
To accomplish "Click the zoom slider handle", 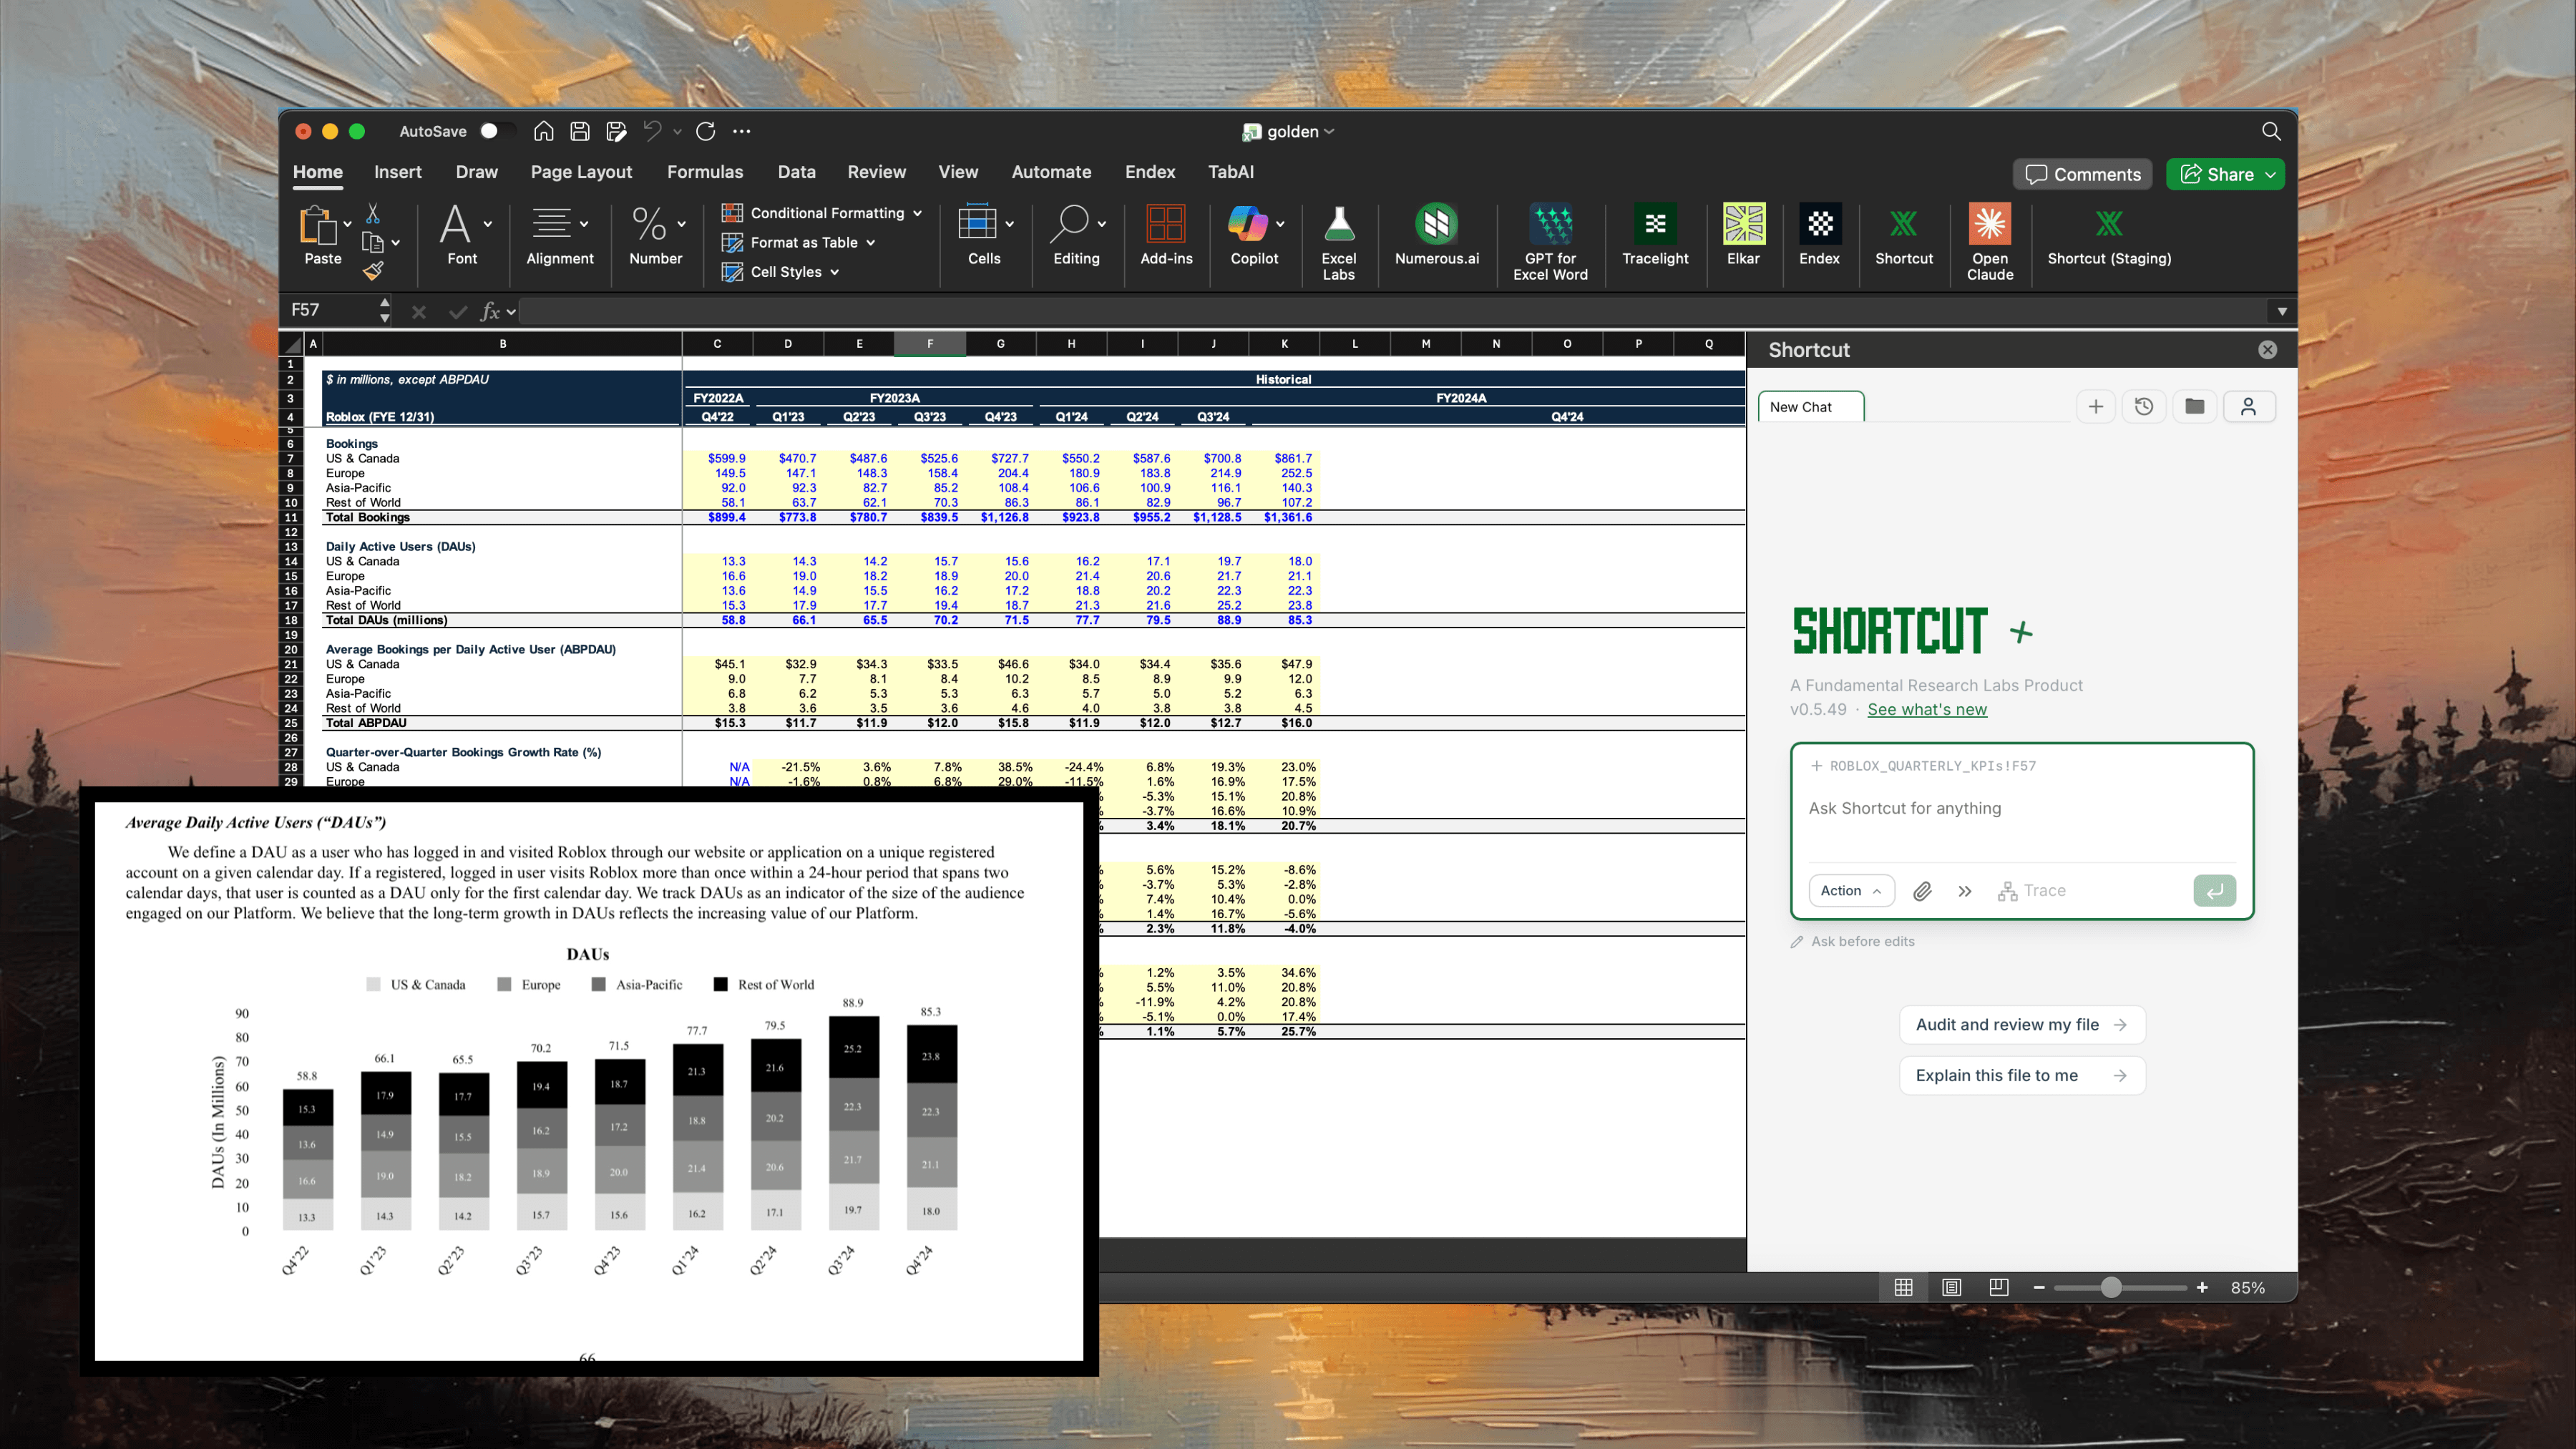I will click(2110, 1287).
